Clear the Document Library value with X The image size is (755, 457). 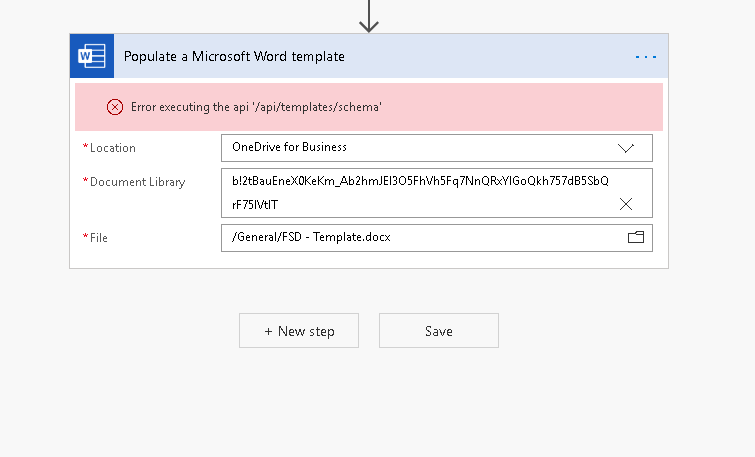[x=625, y=204]
